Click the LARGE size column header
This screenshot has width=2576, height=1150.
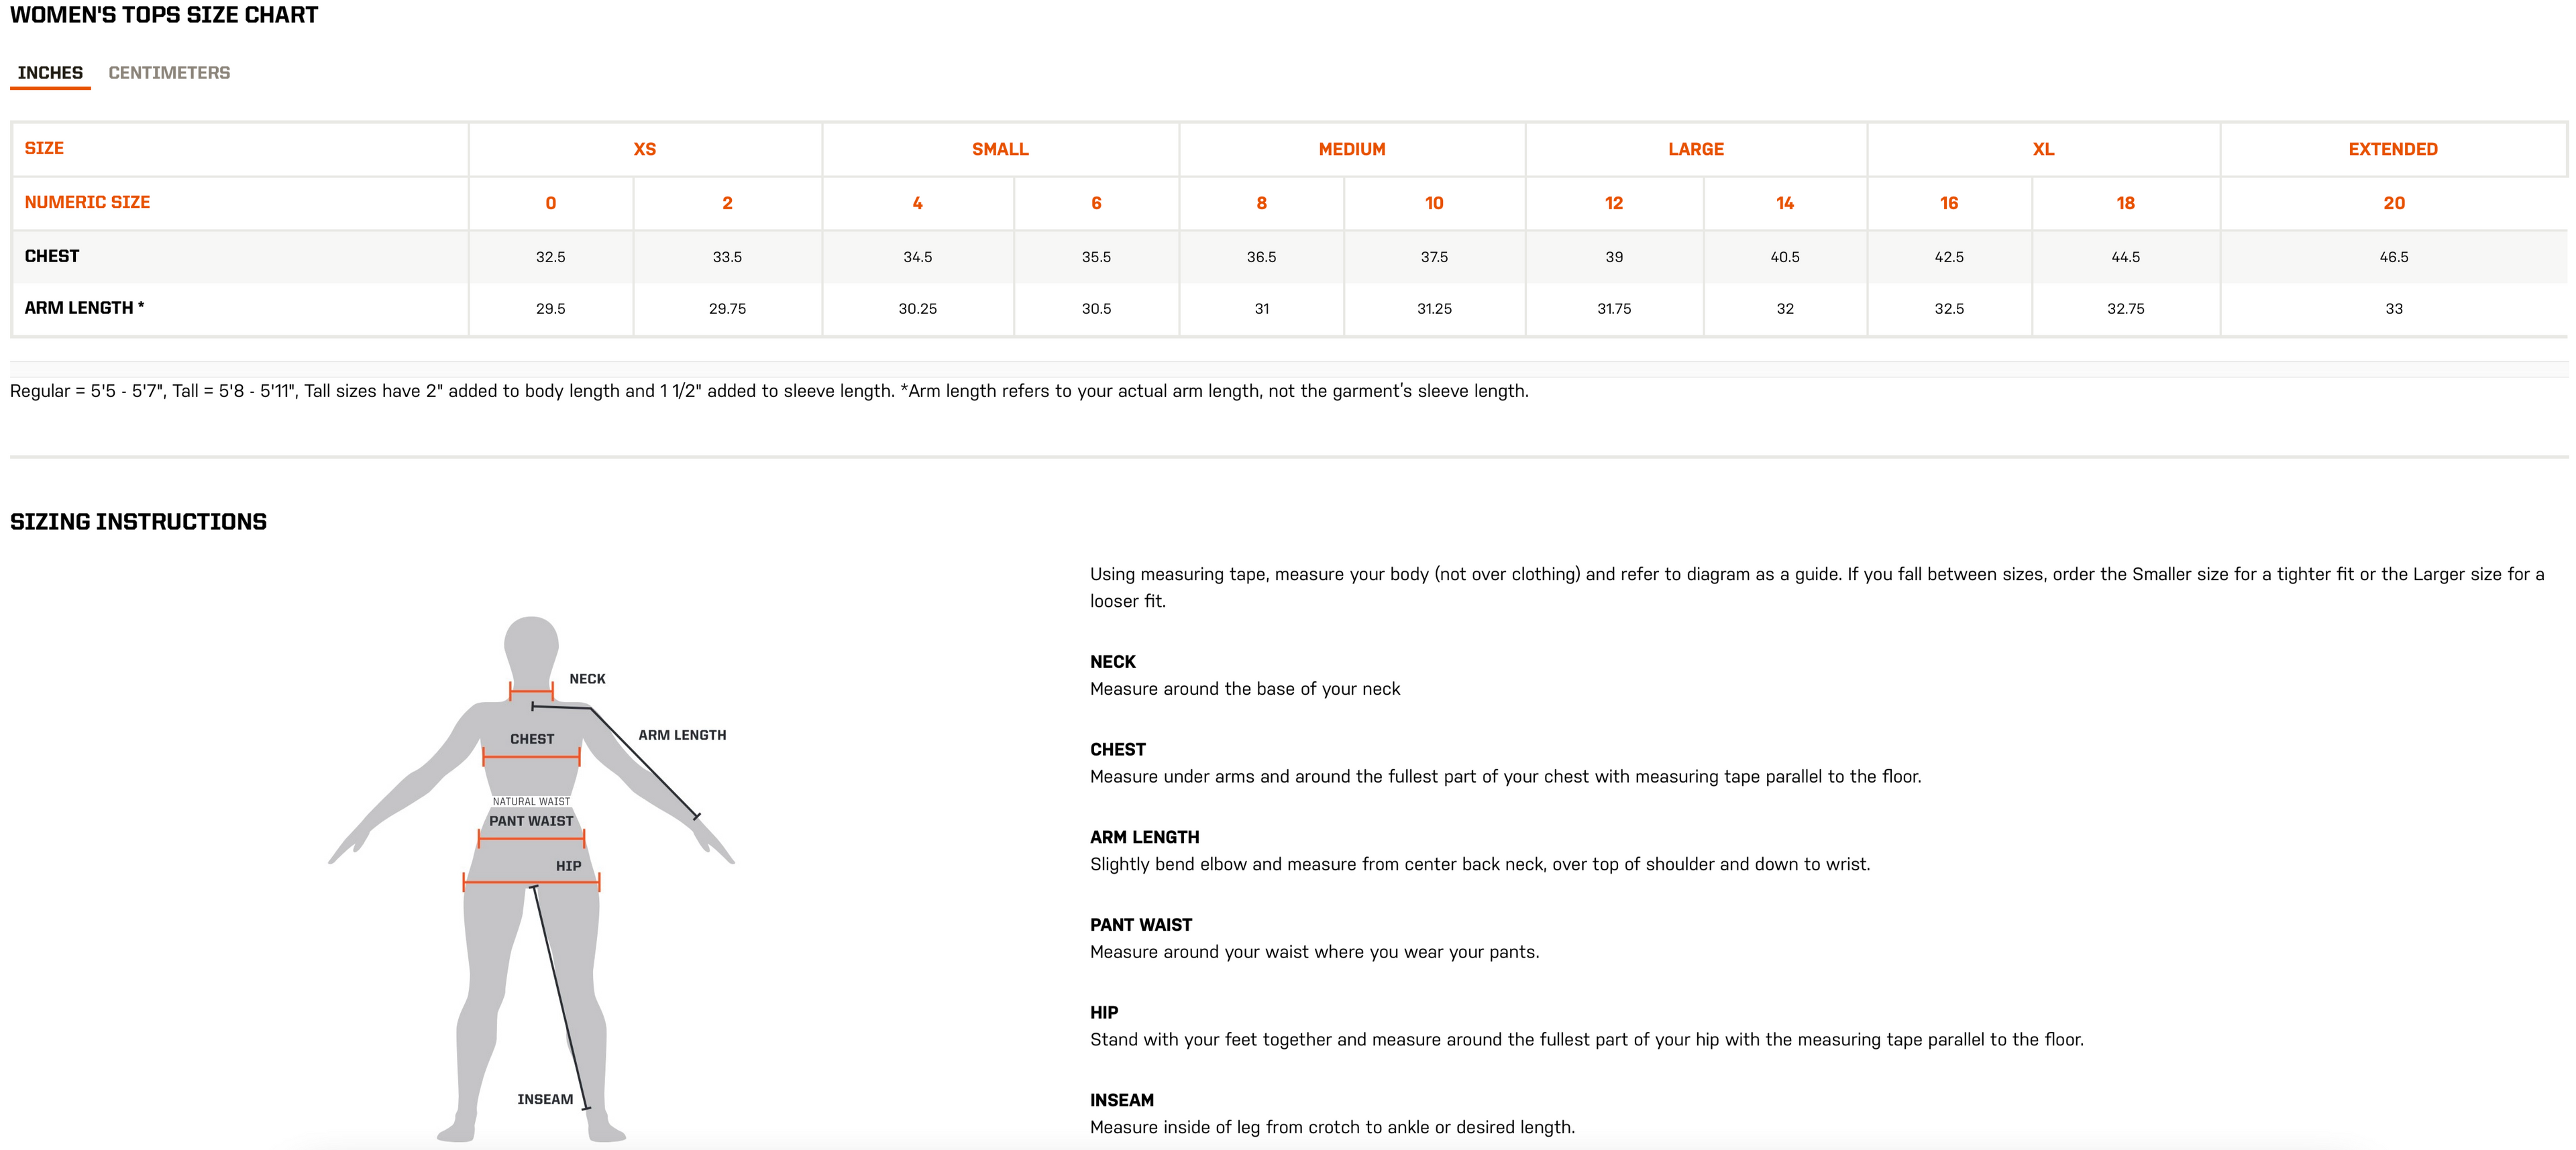tap(1696, 149)
